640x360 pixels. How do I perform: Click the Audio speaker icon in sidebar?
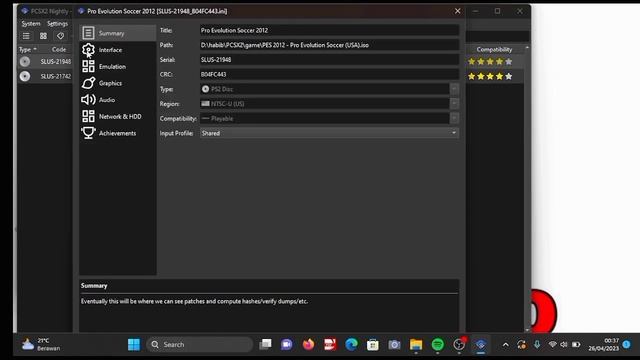[88, 100]
